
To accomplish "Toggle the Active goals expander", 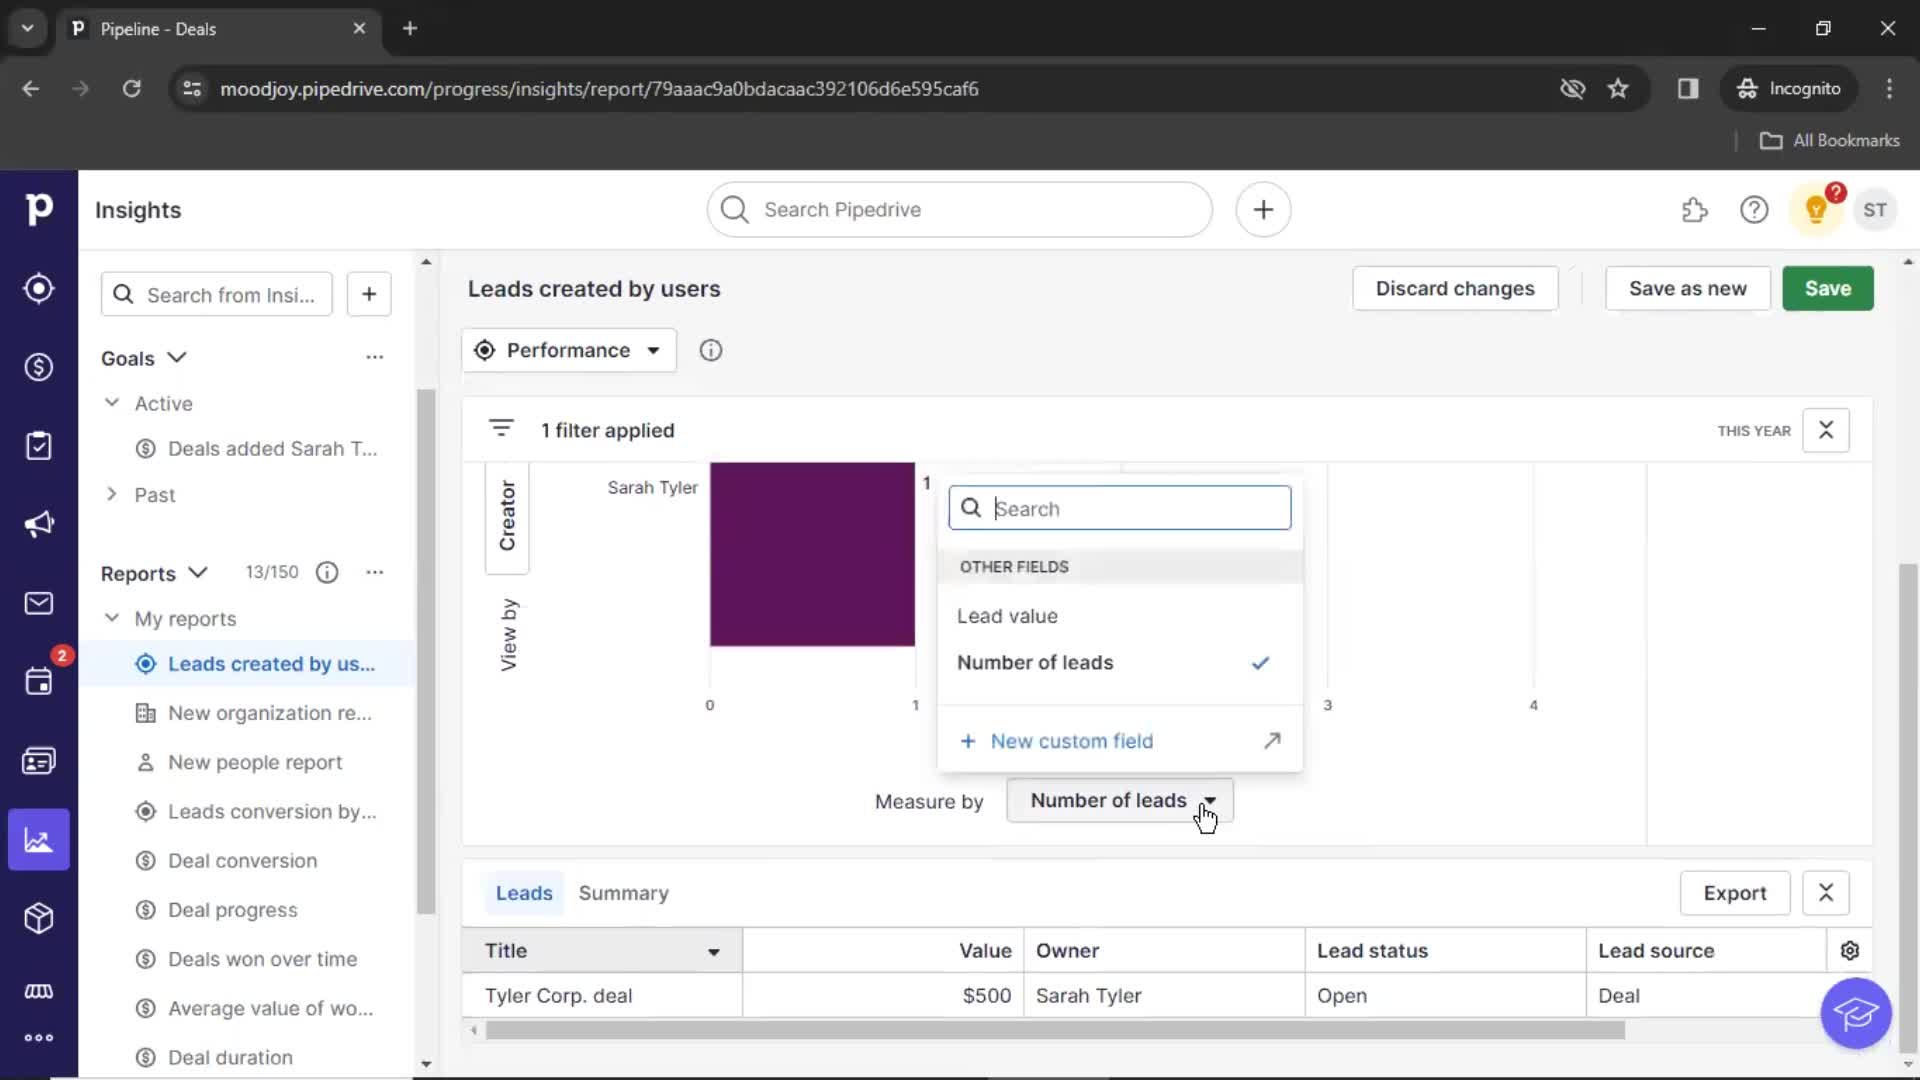I will (x=111, y=404).
